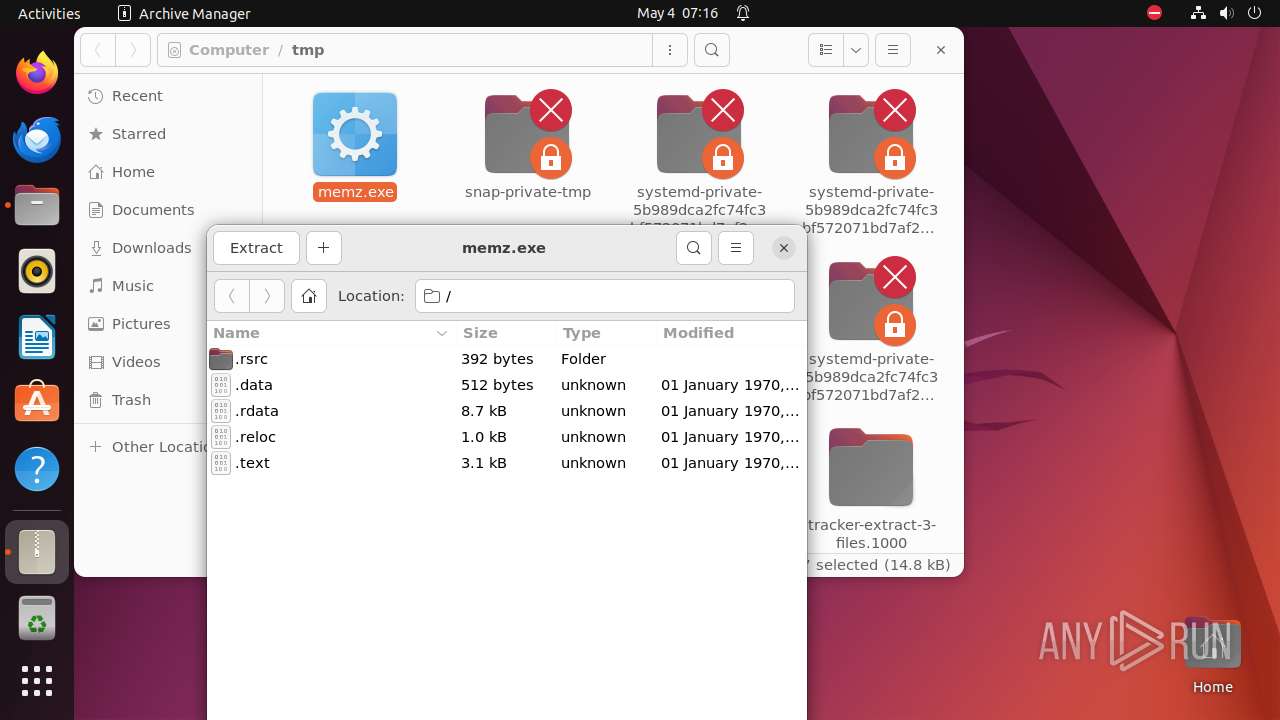Switch Files to list view

(x=826, y=50)
